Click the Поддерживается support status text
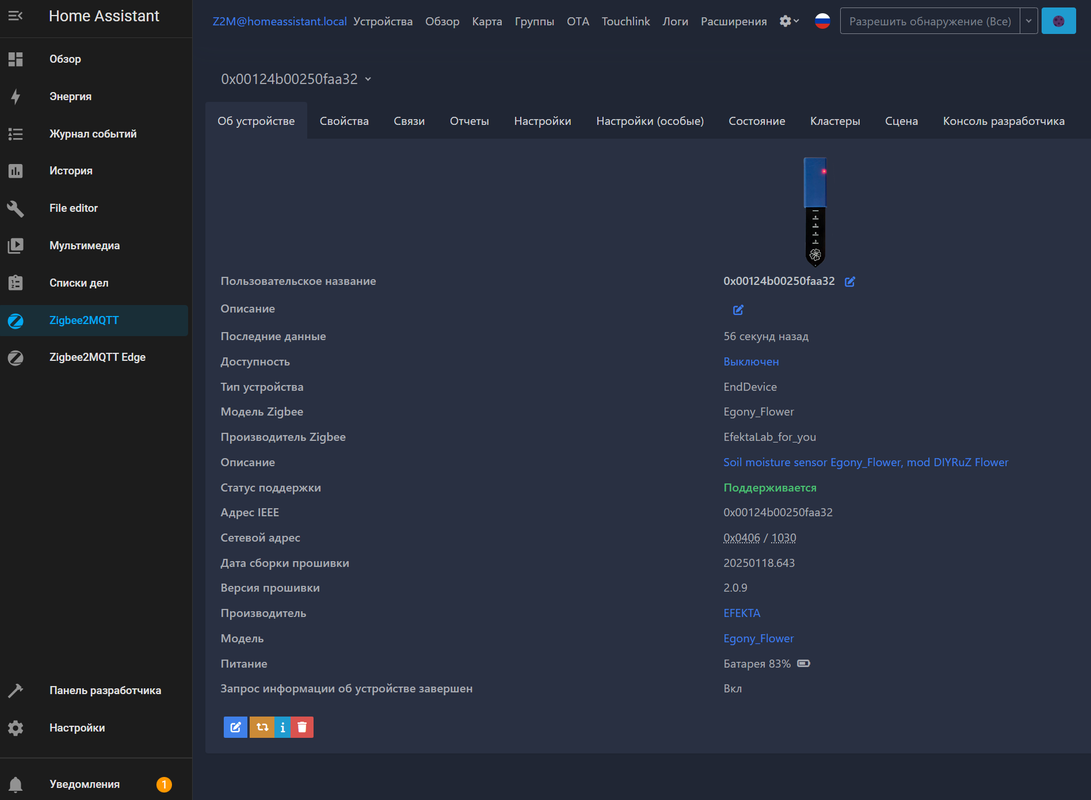 click(770, 488)
